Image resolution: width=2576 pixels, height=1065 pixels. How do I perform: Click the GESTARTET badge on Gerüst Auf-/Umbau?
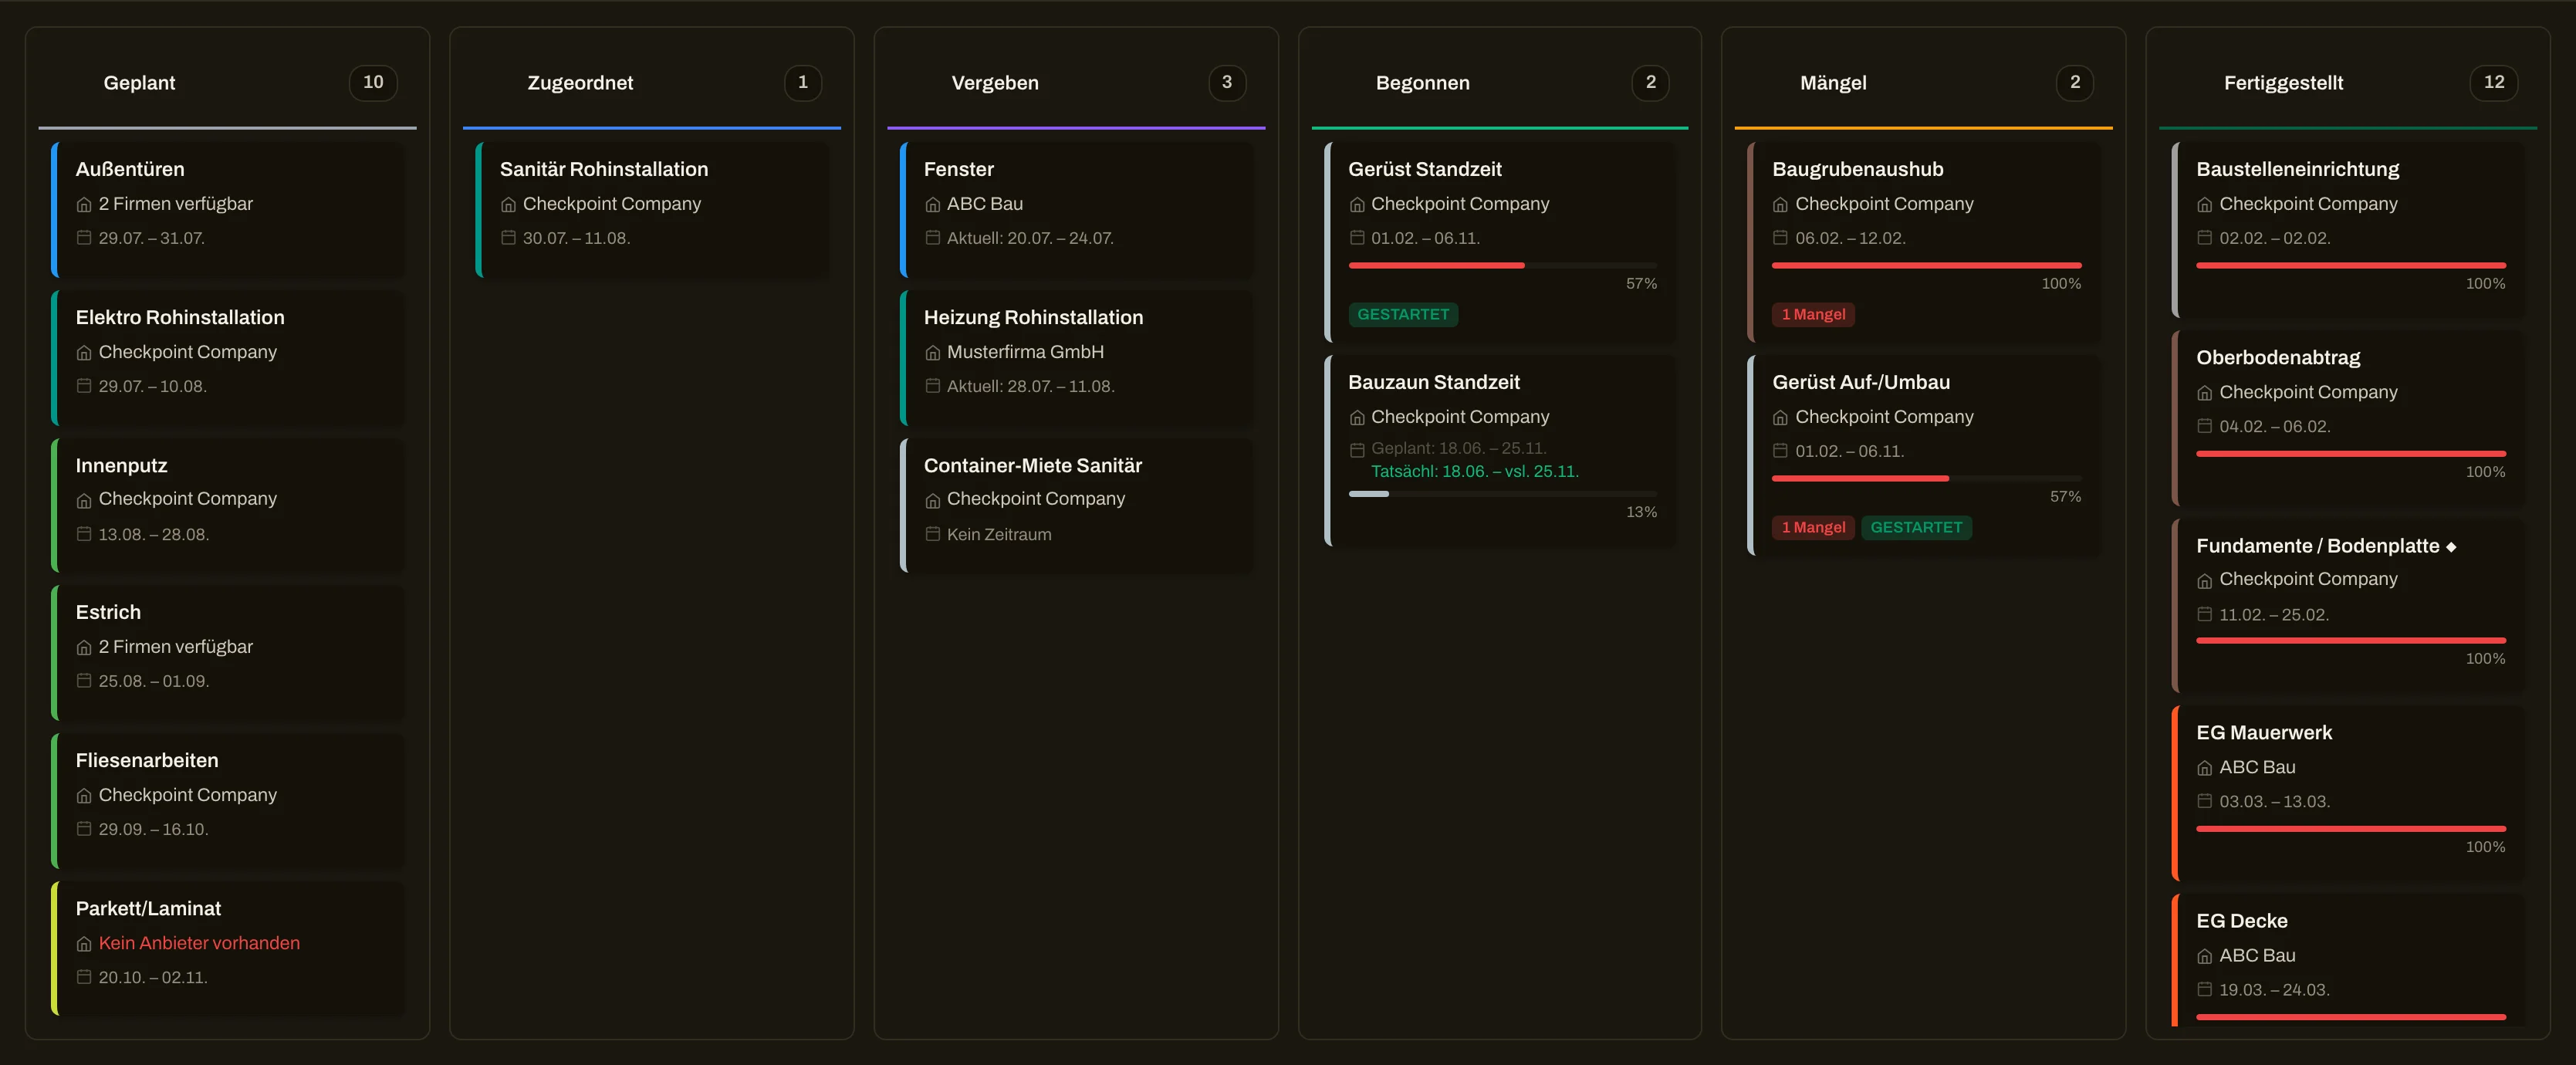(x=1916, y=527)
